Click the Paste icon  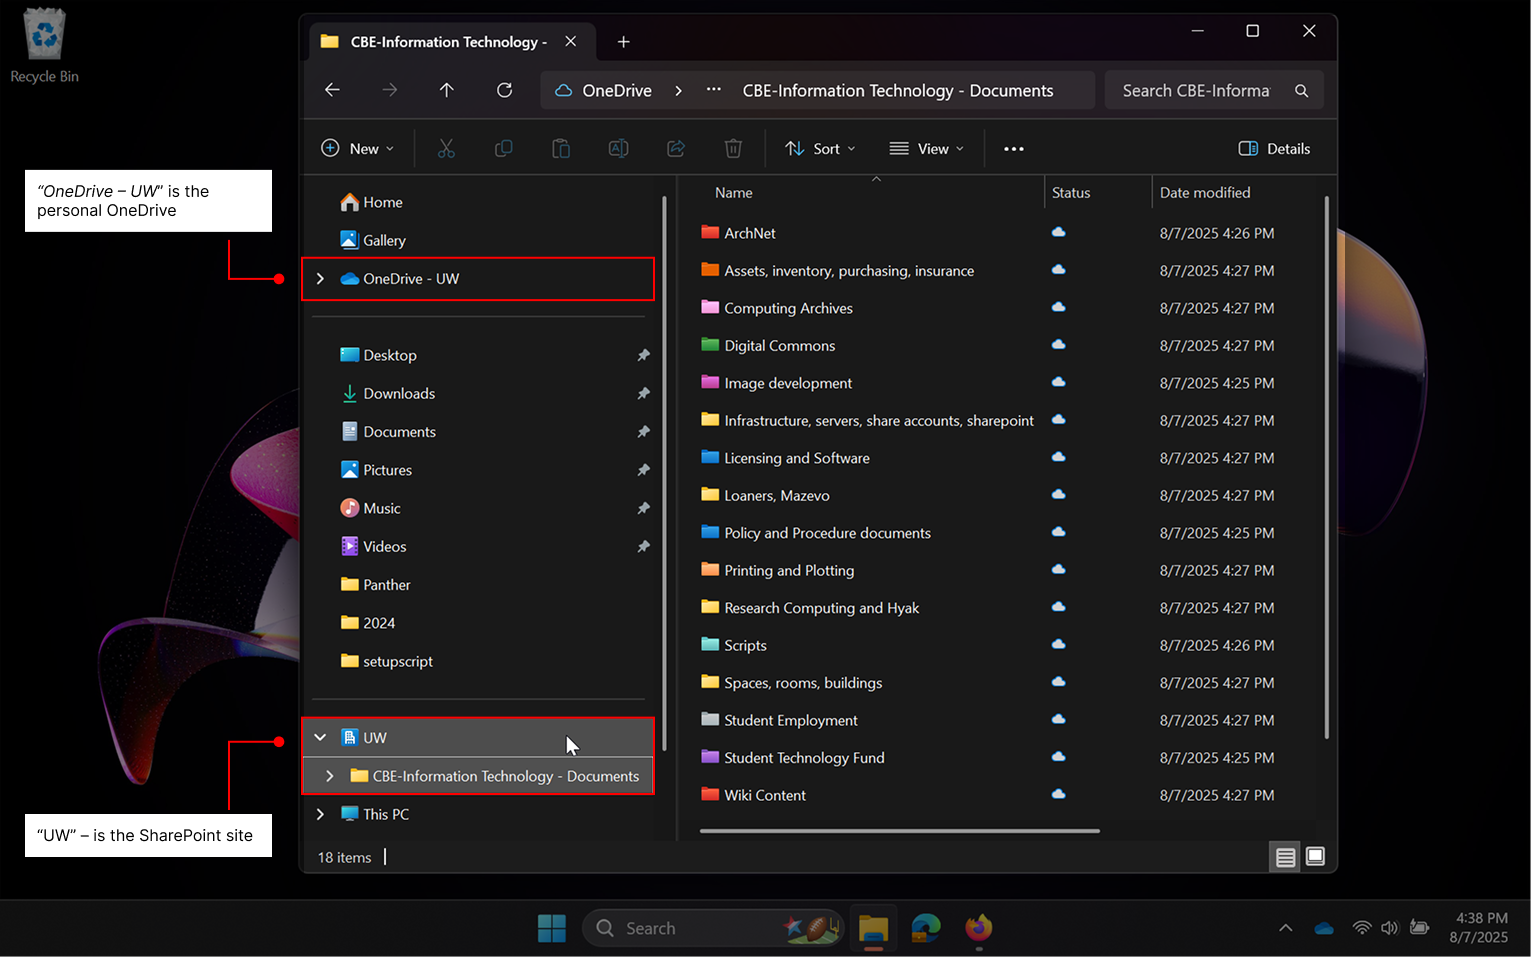pyautogui.click(x=561, y=148)
